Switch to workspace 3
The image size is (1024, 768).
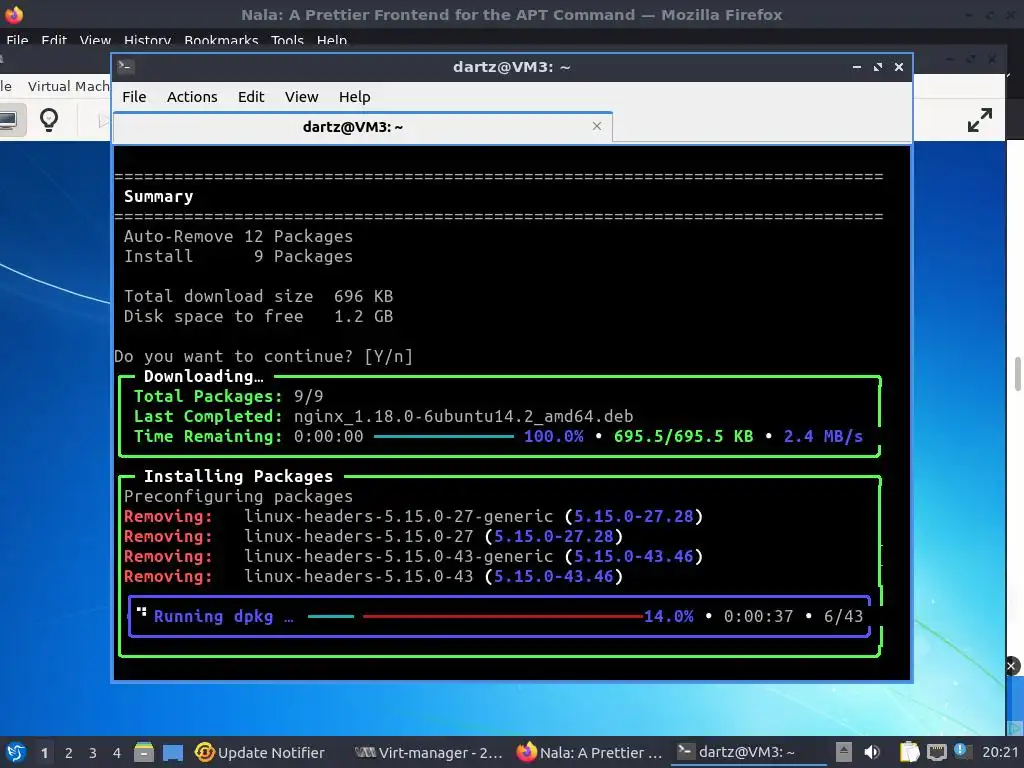click(x=93, y=753)
